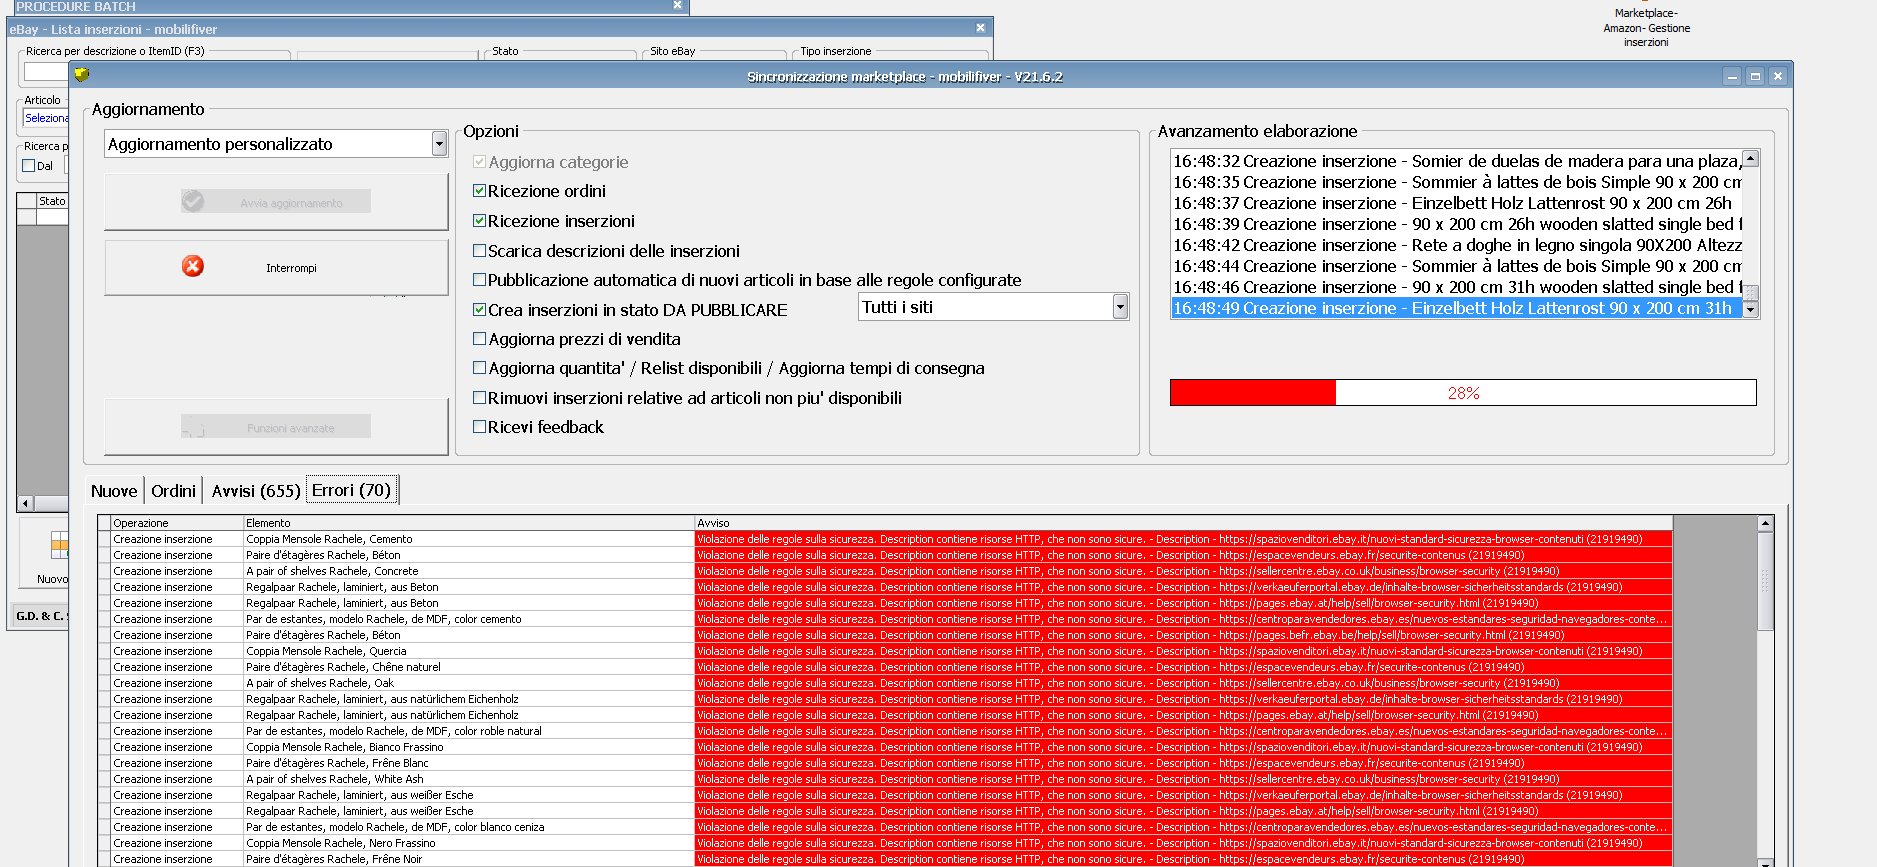Select the 16:48:32 Creazione inserzione log entry

click(x=1457, y=161)
